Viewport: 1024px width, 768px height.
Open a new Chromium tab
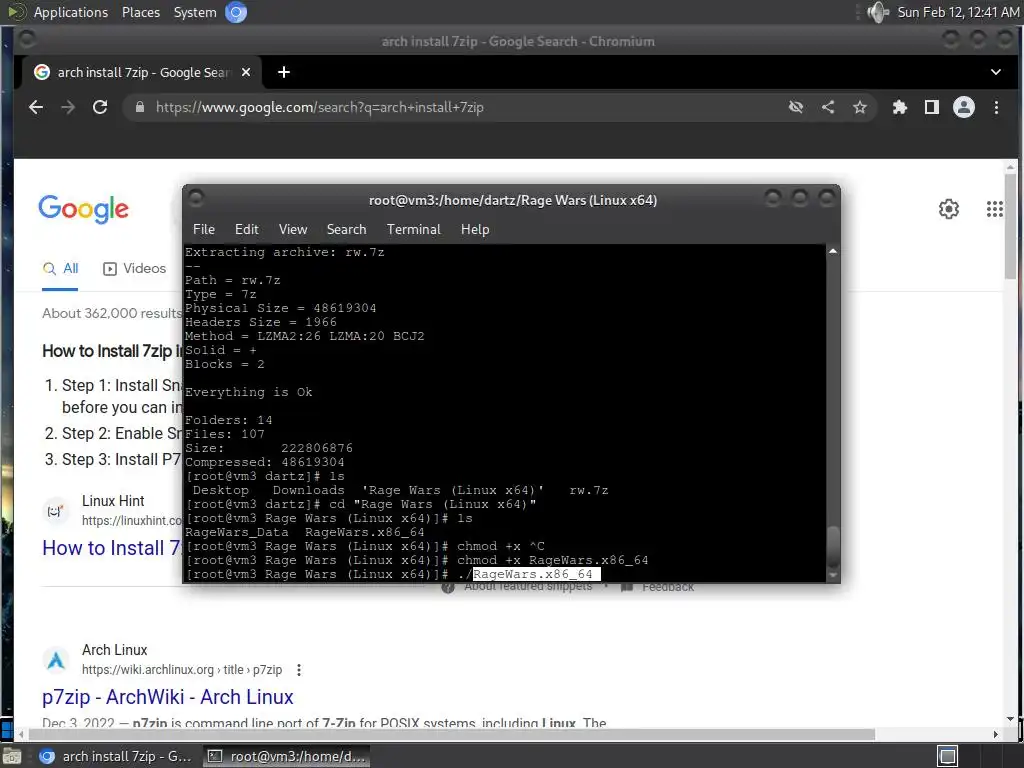[283, 72]
